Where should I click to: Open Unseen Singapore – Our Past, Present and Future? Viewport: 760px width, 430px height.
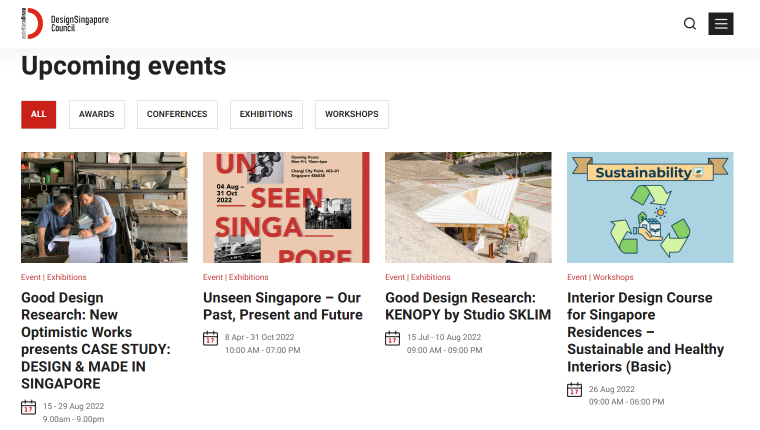283,306
